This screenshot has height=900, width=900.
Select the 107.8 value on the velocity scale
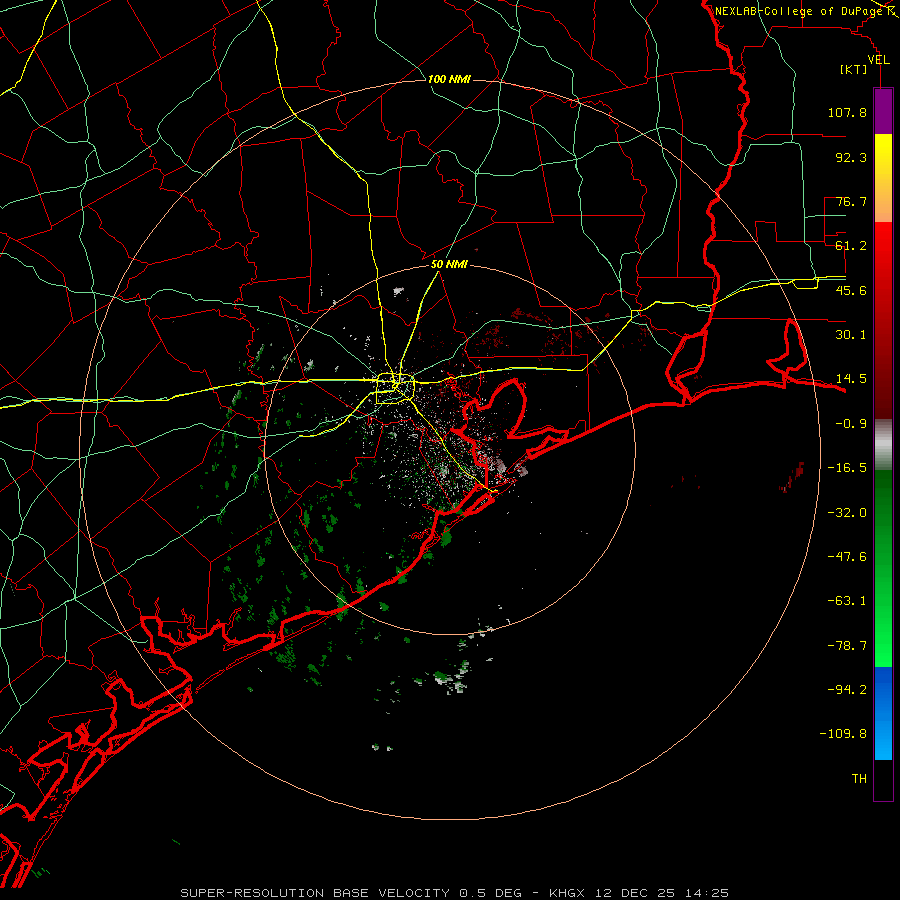(847, 112)
